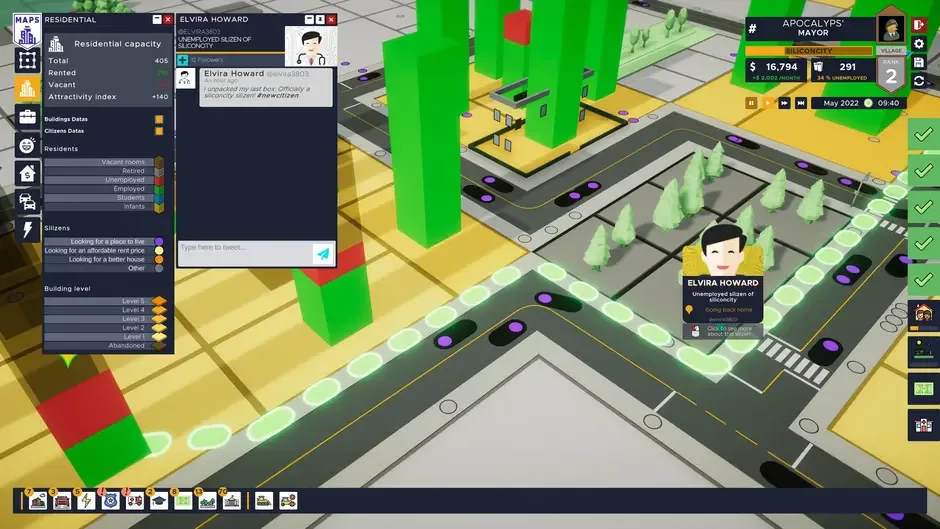Pause the game time
940x529 pixels.
tap(751, 103)
